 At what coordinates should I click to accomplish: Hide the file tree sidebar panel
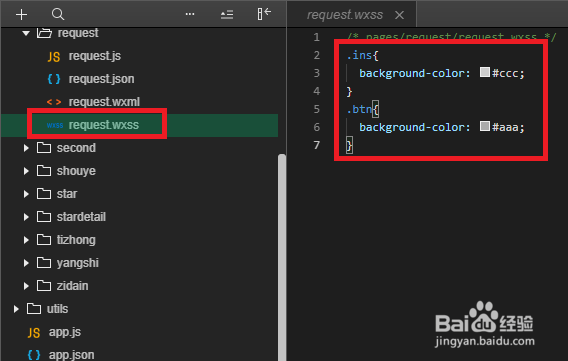tap(264, 14)
